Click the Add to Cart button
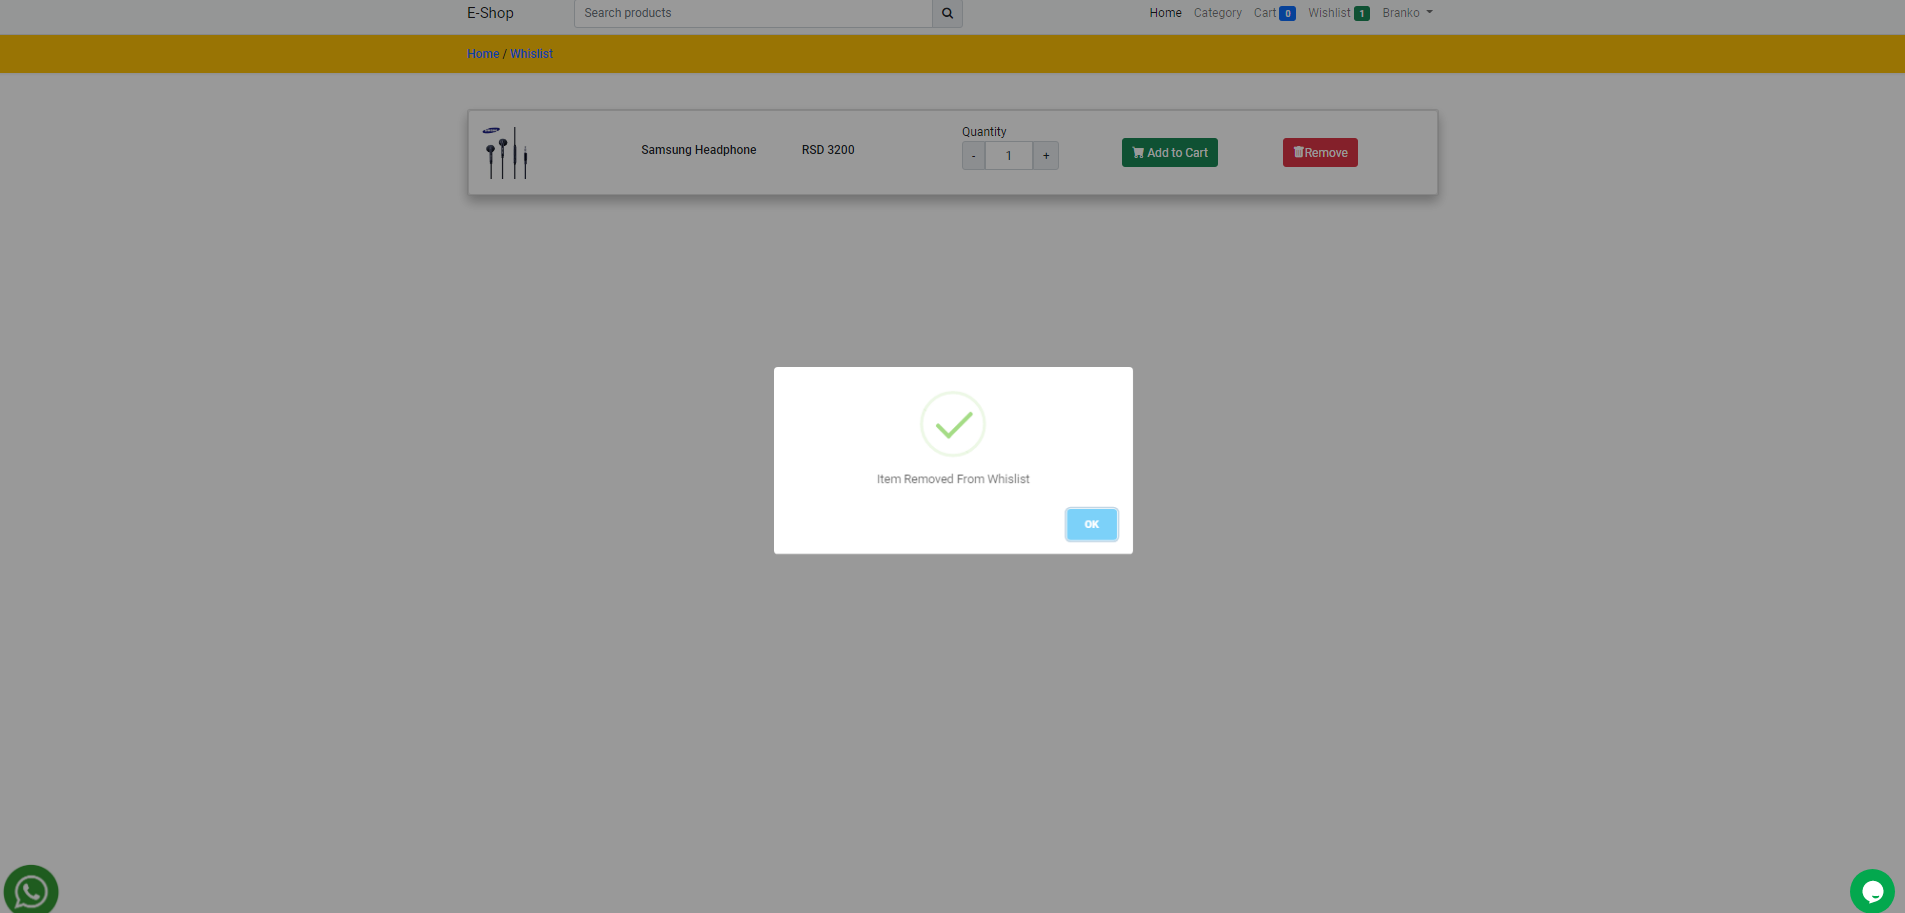Viewport: 1905px width, 913px height. [x=1168, y=152]
